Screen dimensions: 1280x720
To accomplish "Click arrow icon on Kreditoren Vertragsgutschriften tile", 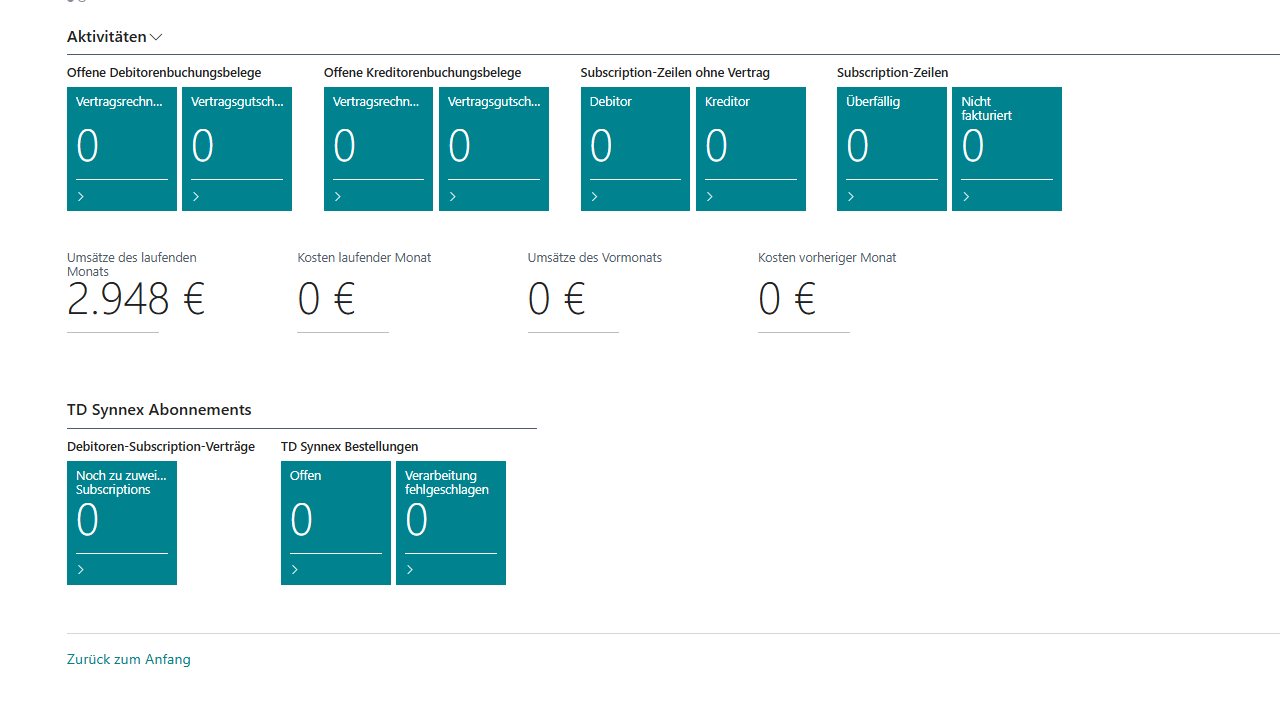I will point(453,197).
